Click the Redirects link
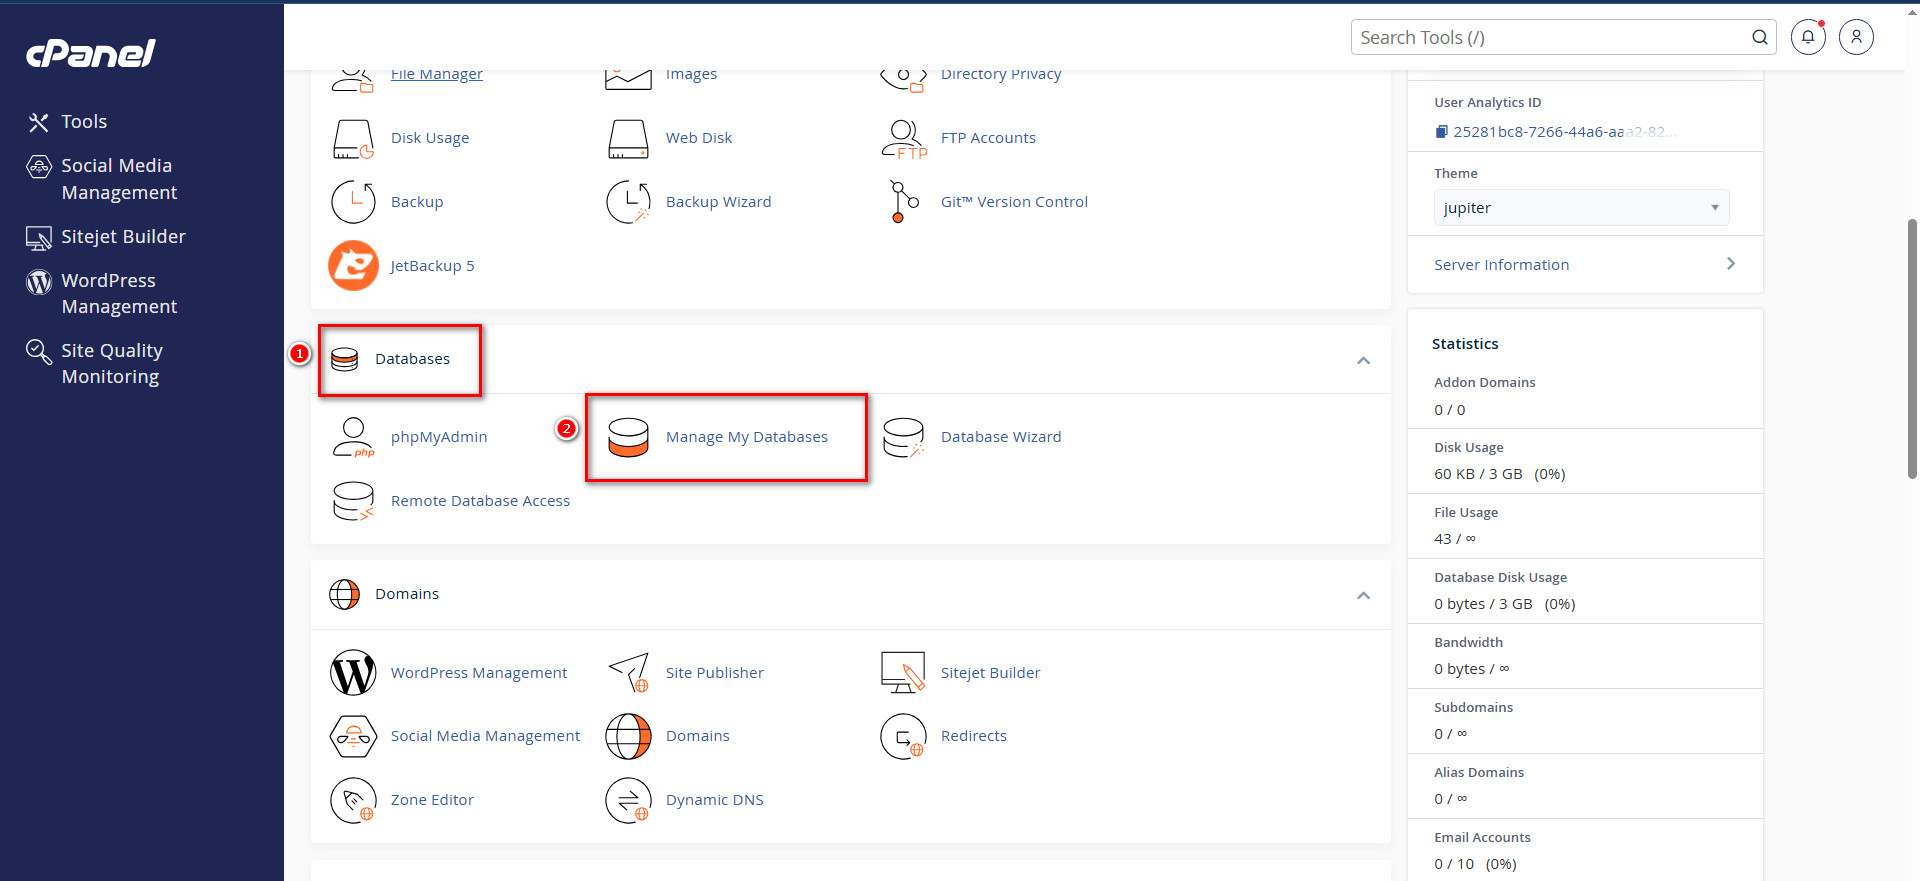Screen dimensions: 1920x881 click(x=974, y=736)
